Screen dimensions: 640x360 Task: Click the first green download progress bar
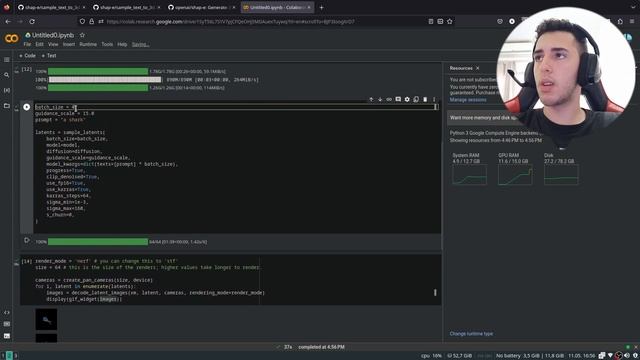tap(98, 71)
